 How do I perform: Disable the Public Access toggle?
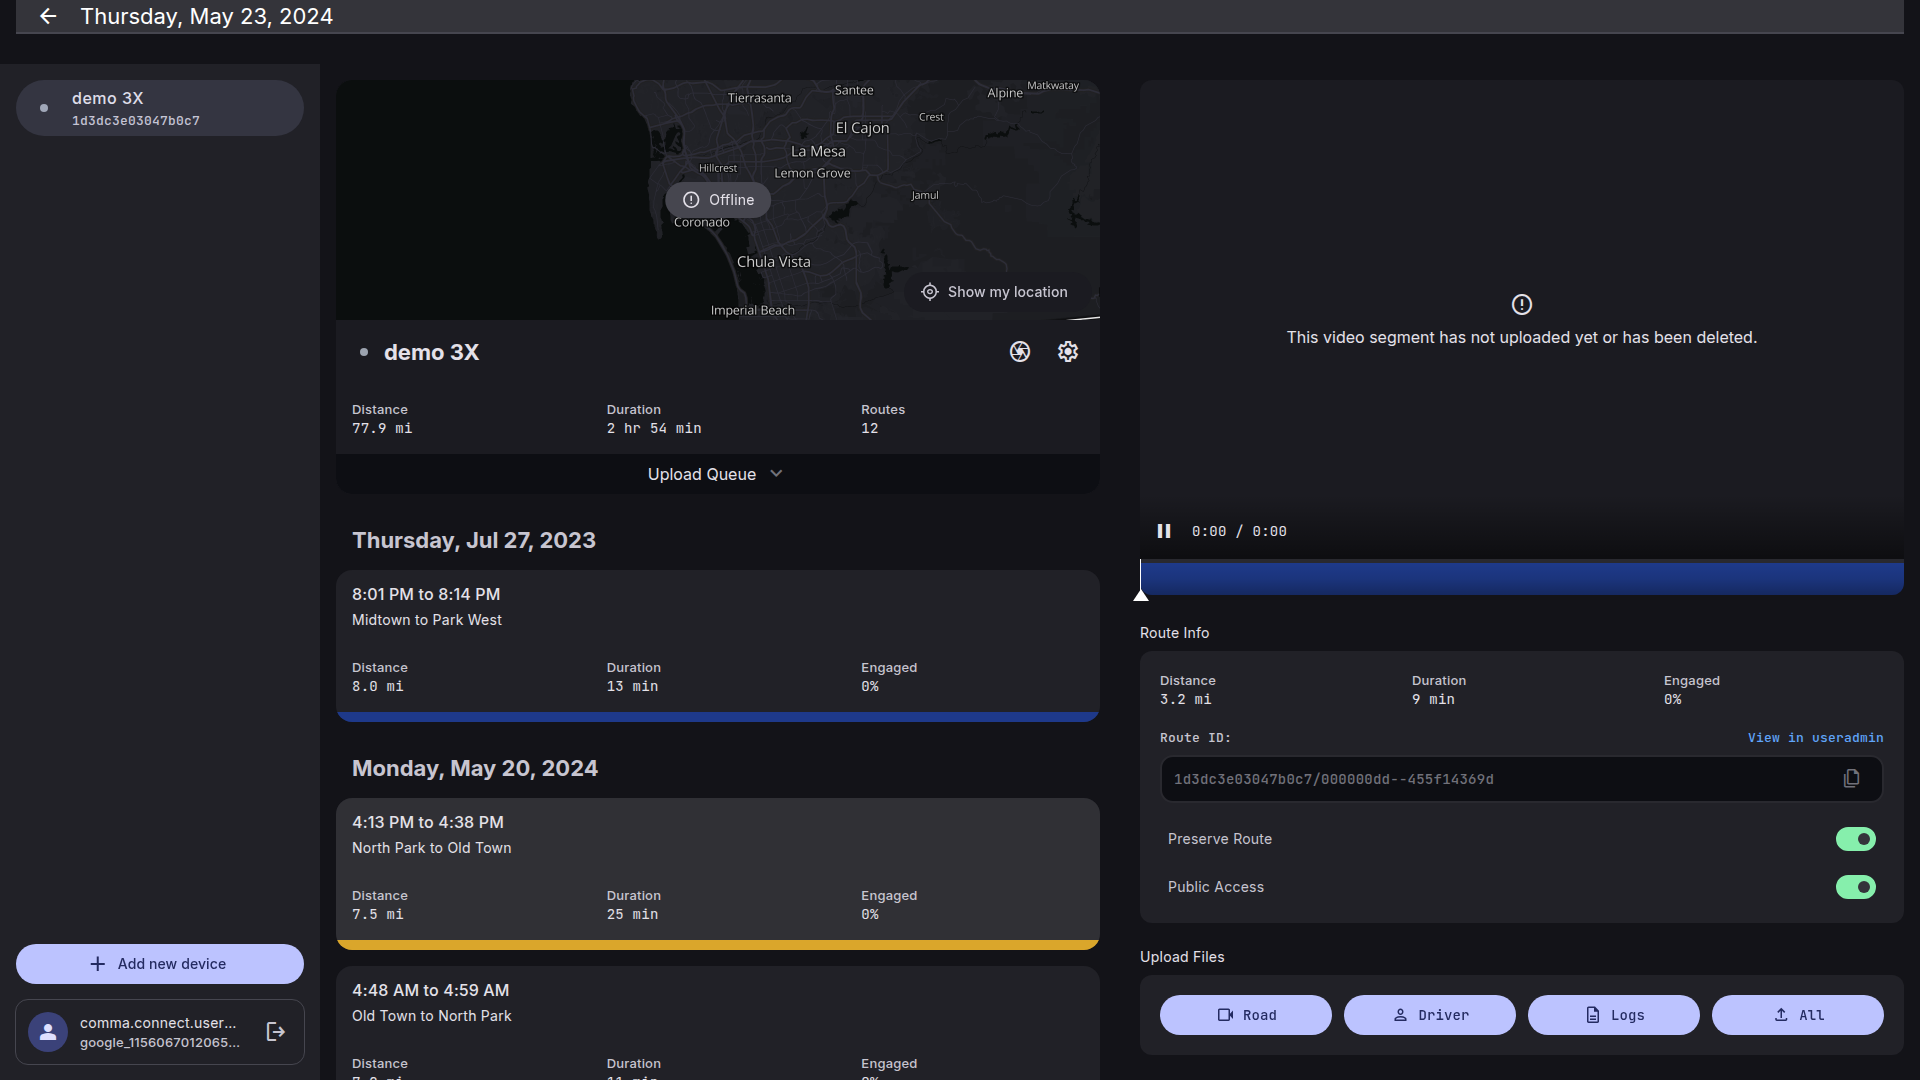(1855, 887)
